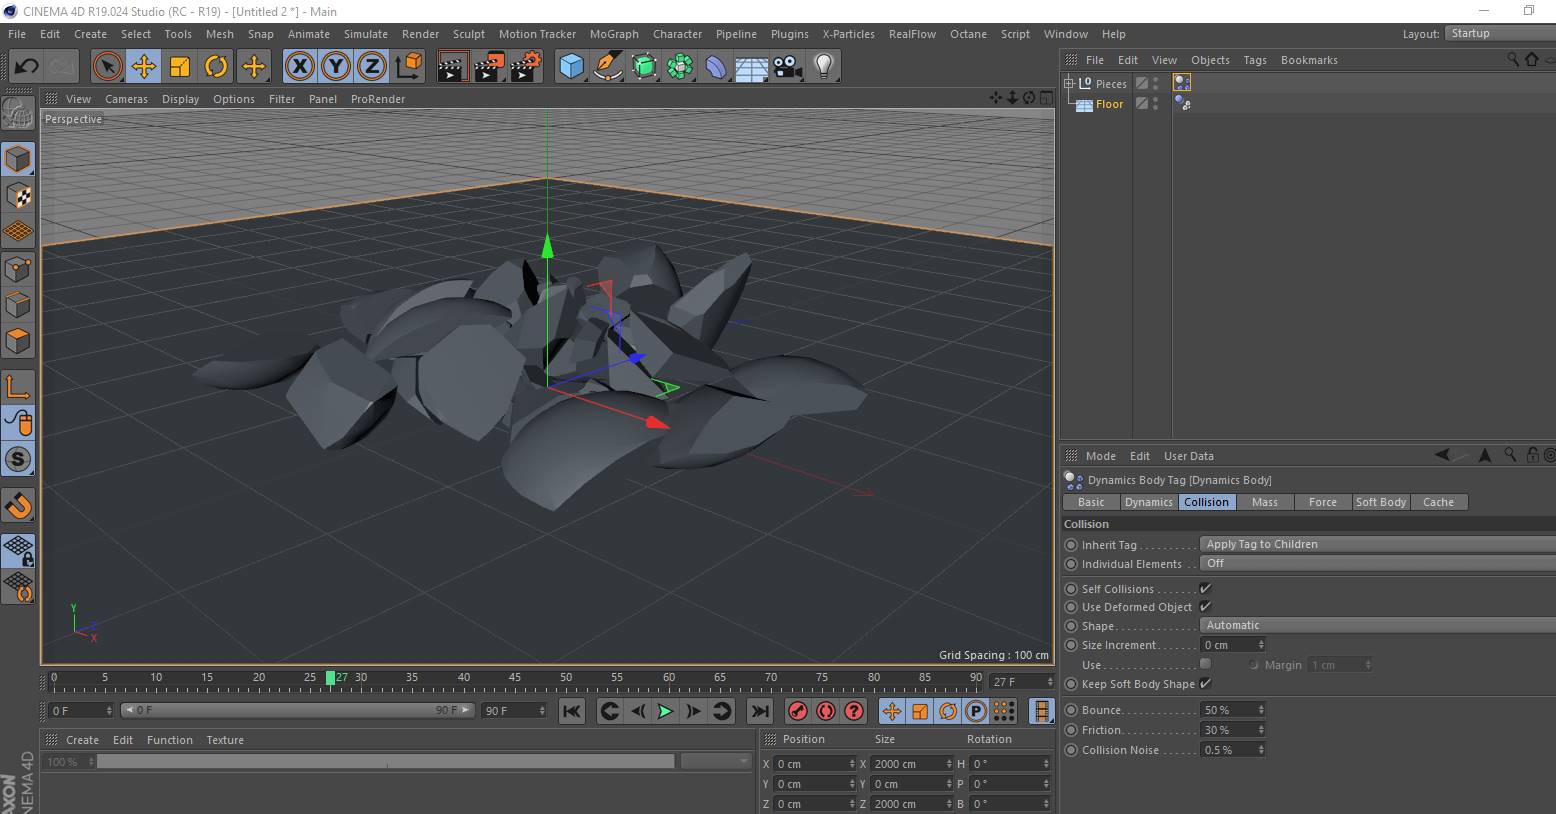1556x814 pixels.
Task: Open the Inherit Tag dropdown
Action: (x=1377, y=544)
